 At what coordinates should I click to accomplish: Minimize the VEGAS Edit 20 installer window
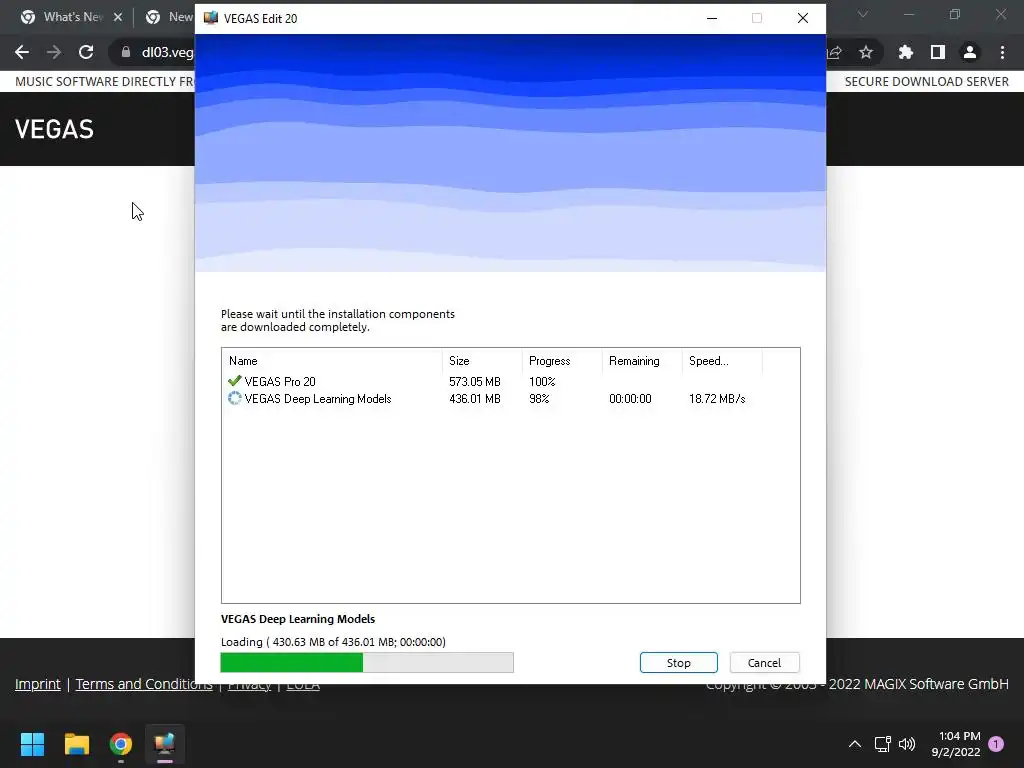point(712,18)
